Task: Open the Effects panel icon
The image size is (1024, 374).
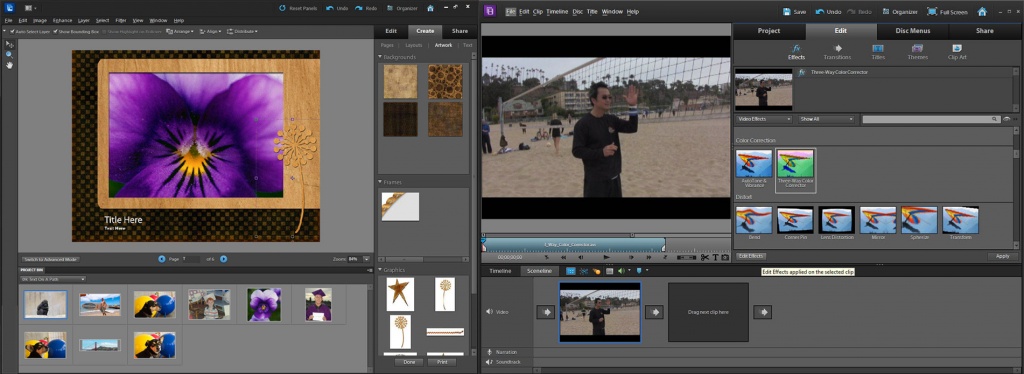Action: point(796,52)
